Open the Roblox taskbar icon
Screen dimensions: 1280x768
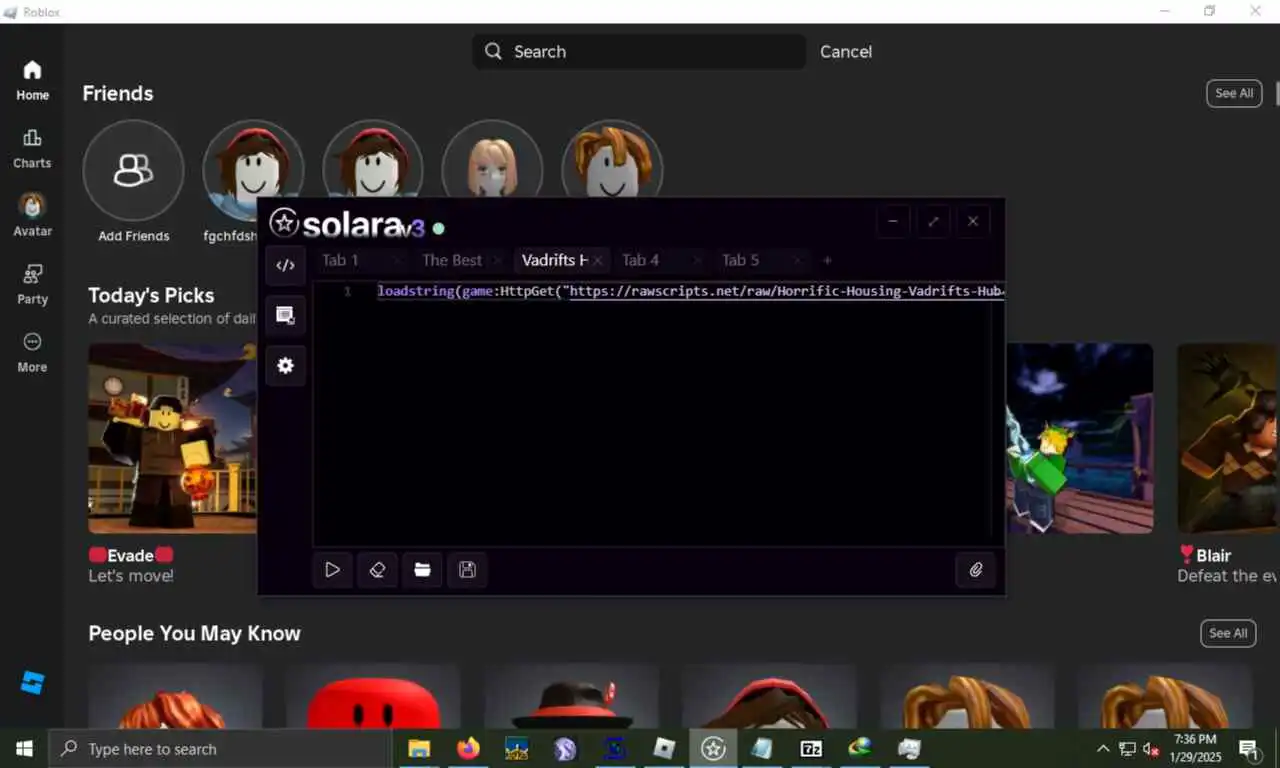click(x=664, y=748)
